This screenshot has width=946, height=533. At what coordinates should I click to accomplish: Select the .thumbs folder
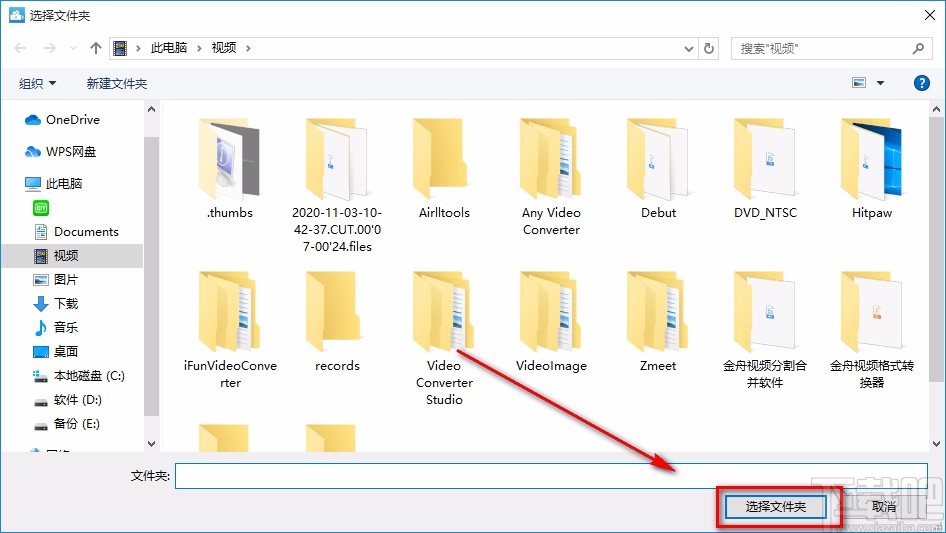coord(230,168)
